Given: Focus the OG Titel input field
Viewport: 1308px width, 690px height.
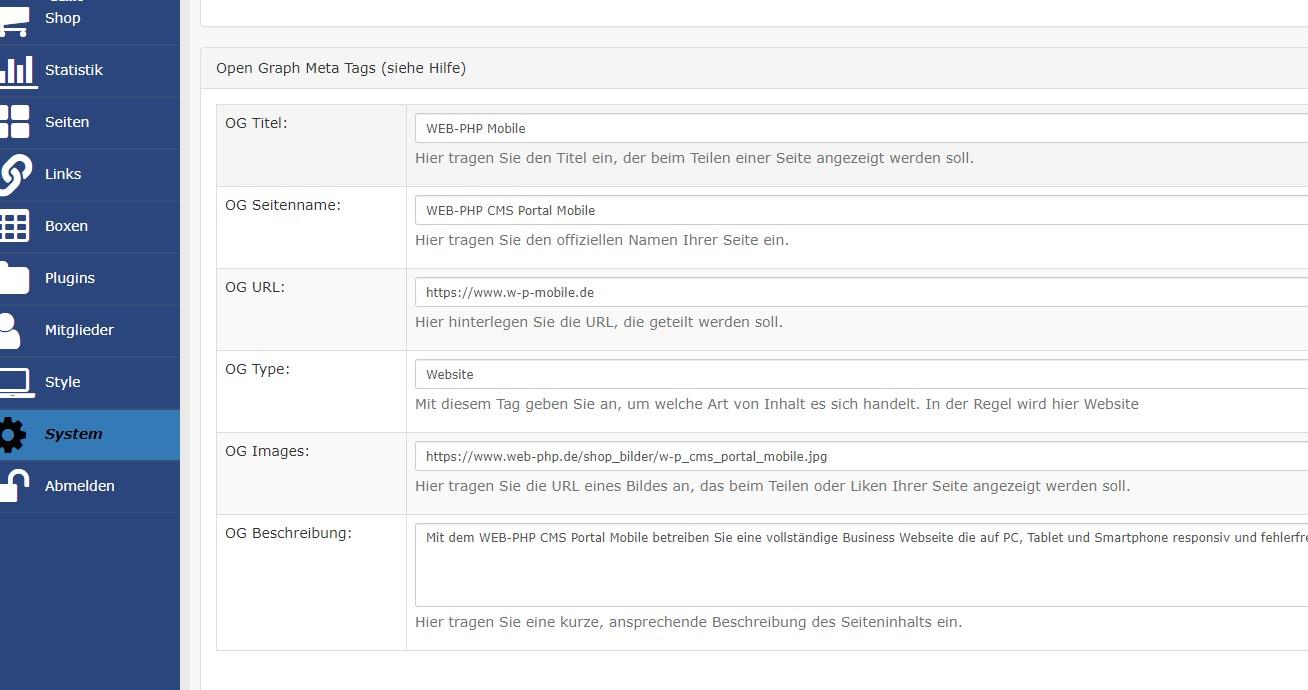Looking at the screenshot, I should tap(860, 128).
